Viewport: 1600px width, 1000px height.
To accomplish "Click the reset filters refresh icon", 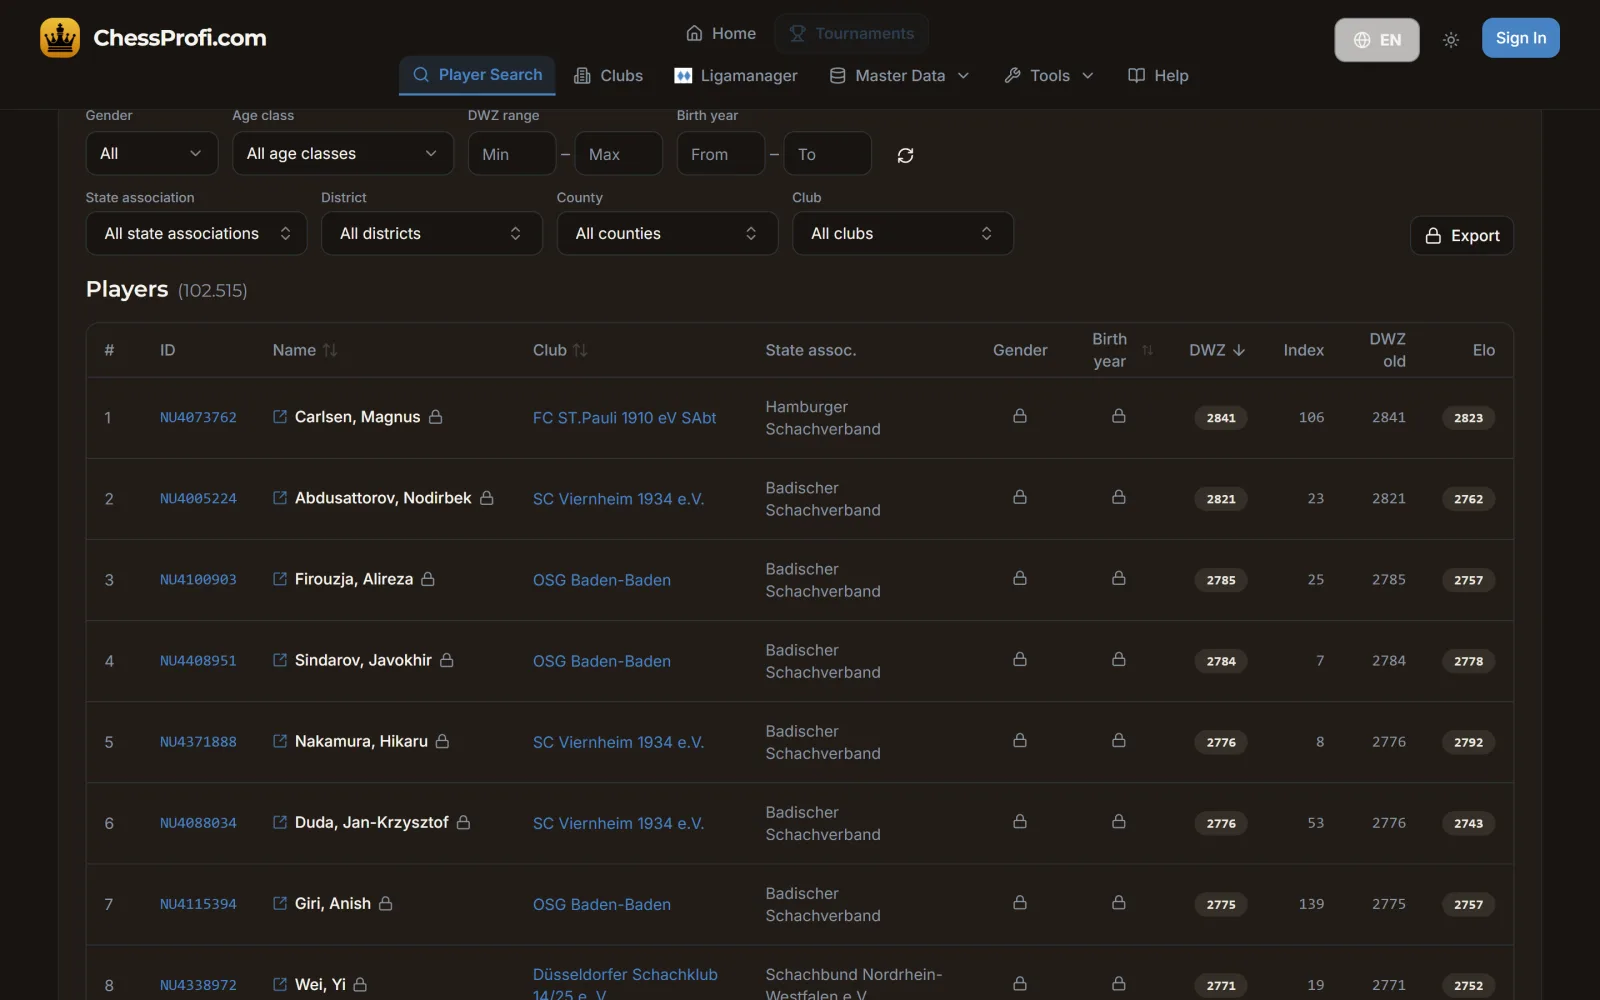I will 905,155.
